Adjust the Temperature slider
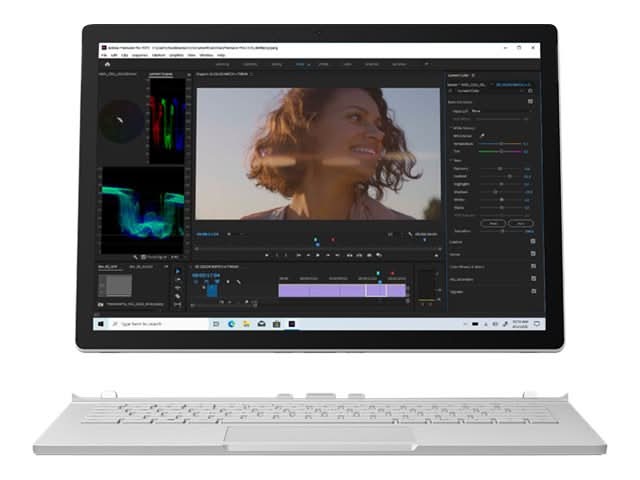This screenshot has width=640, height=480. 500,143
